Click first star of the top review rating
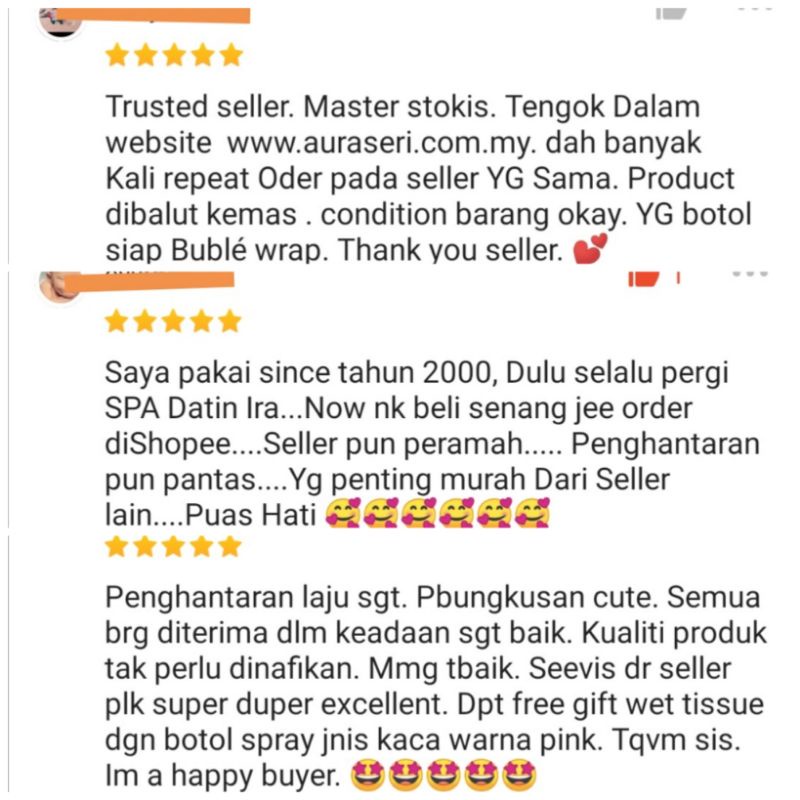The height and width of the screenshot is (800, 800). click(117, 55)
